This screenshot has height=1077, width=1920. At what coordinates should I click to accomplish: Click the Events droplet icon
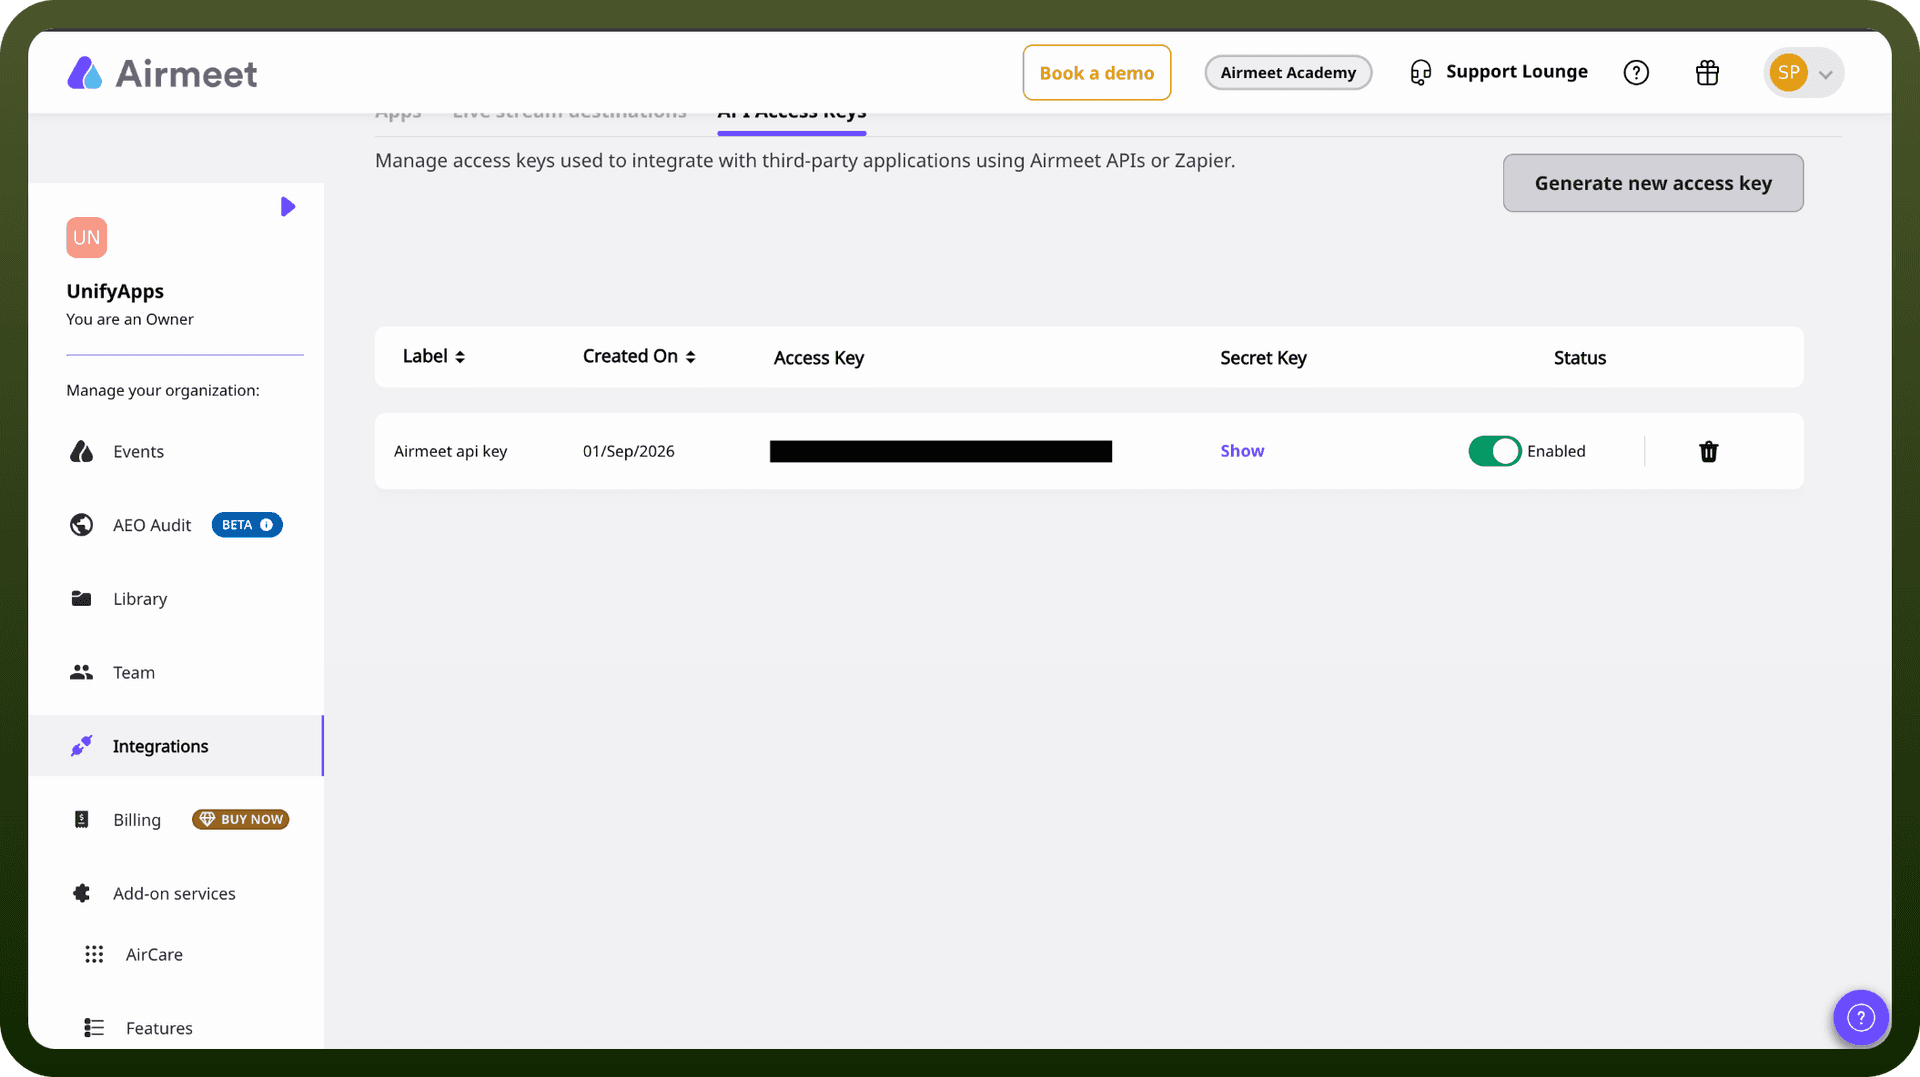[82, 452]
